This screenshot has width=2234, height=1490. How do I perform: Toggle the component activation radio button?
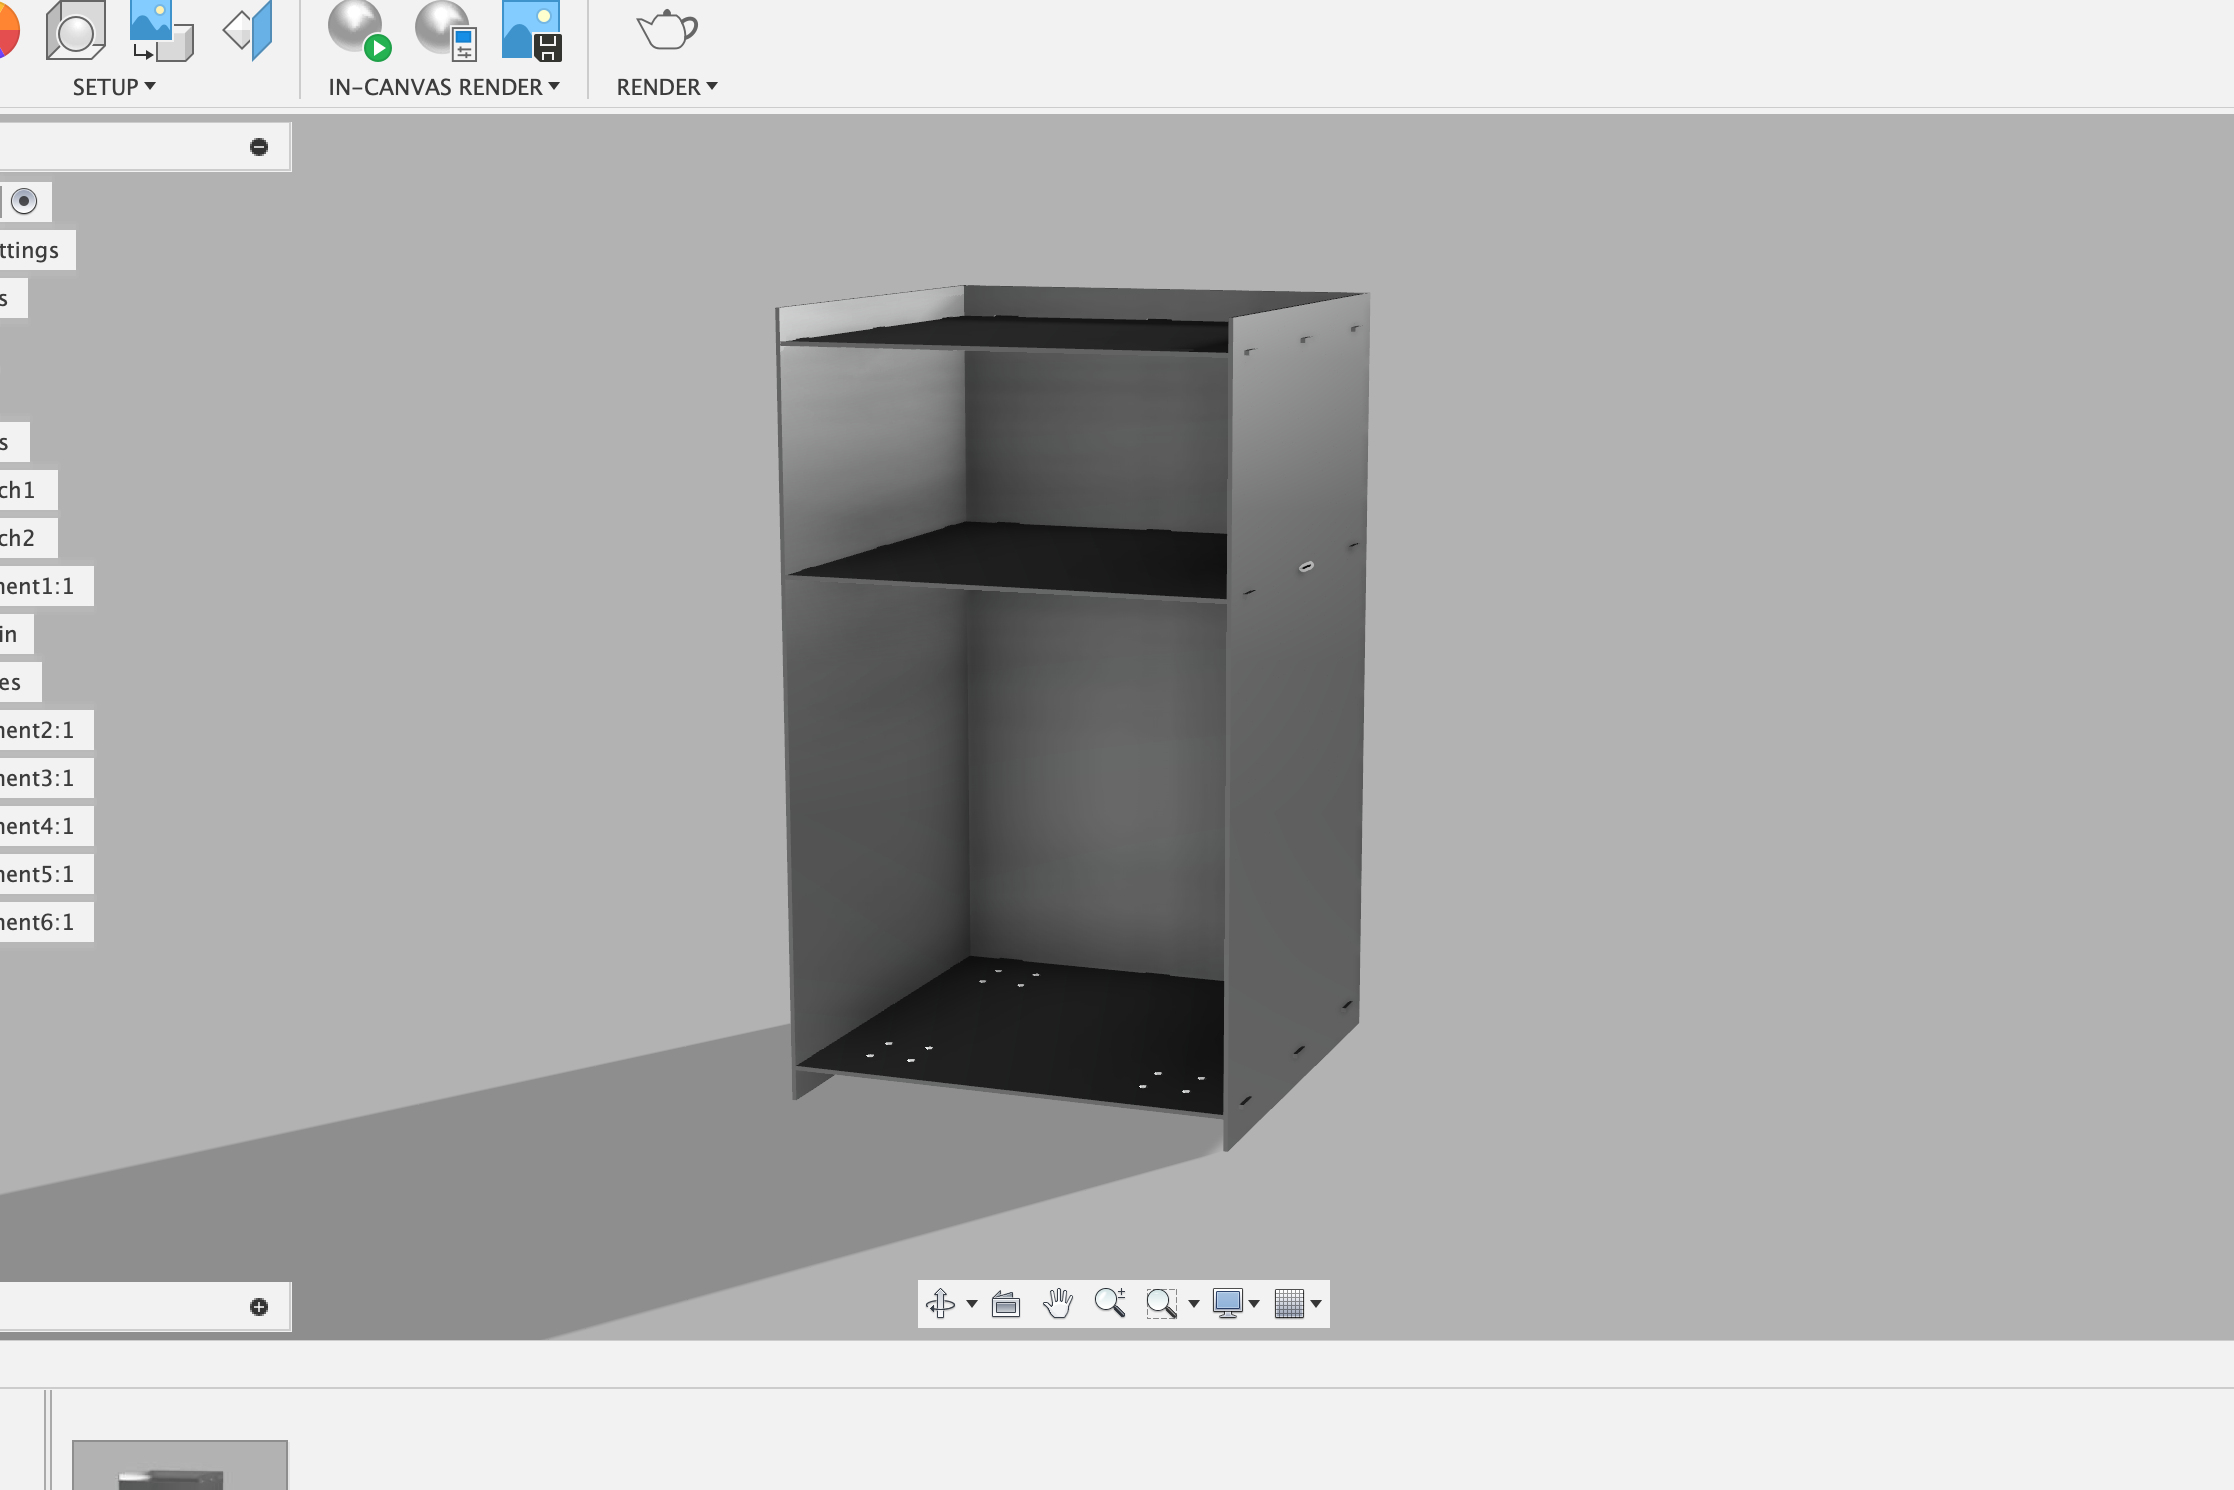tap(24, 201)
